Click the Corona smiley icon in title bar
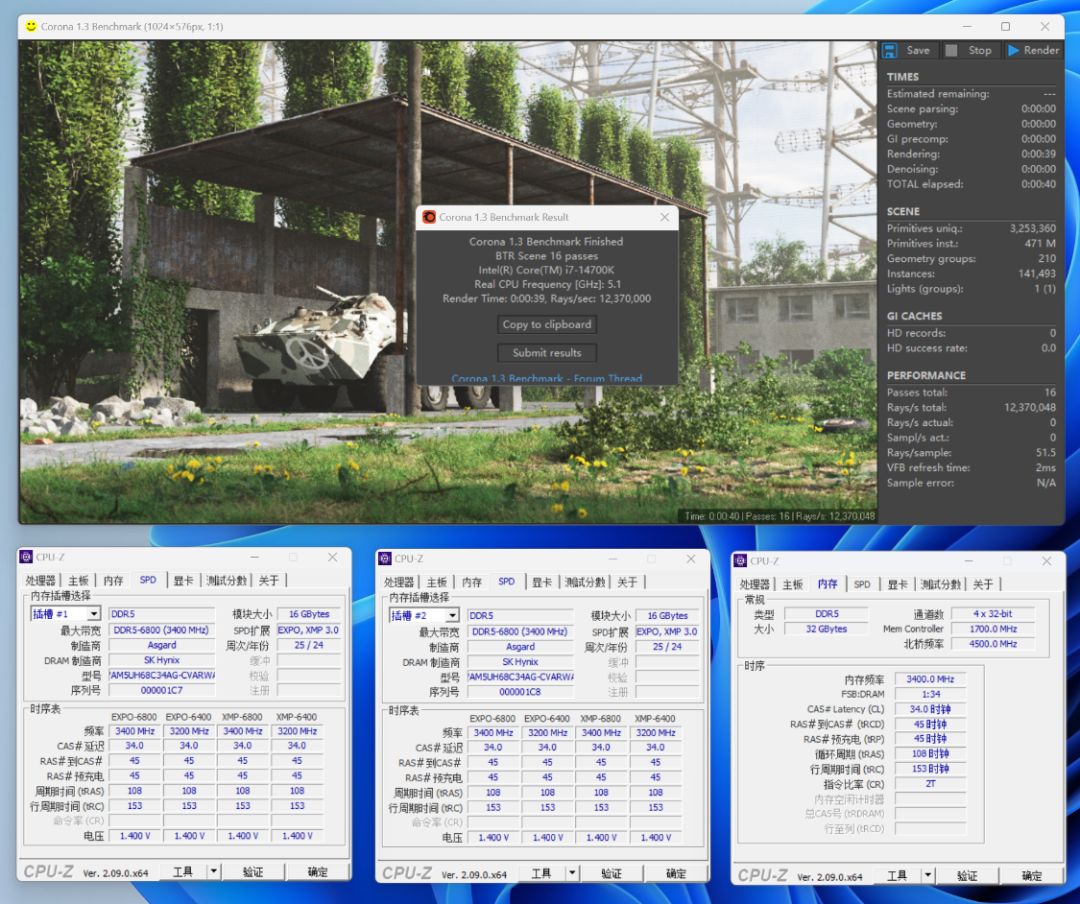 31,26
